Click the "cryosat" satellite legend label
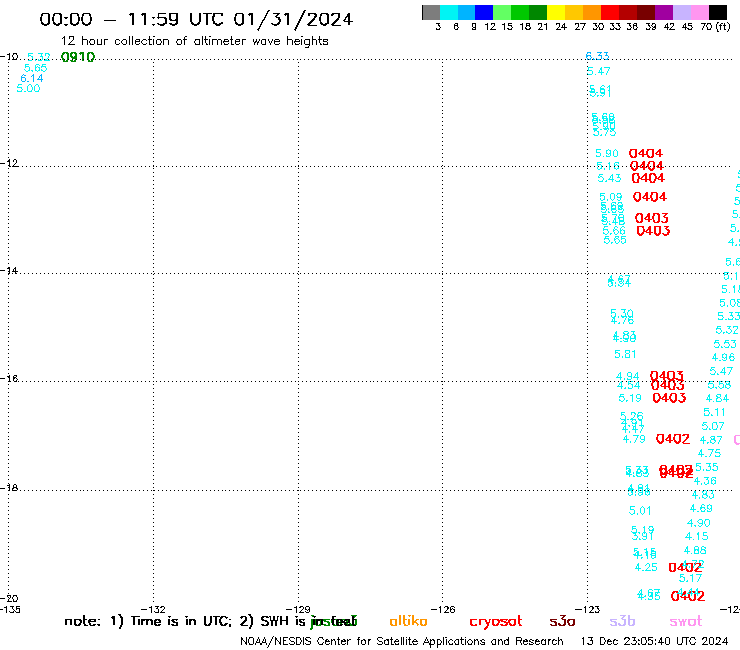Screen dimensions: 740x650 point(496,622)
